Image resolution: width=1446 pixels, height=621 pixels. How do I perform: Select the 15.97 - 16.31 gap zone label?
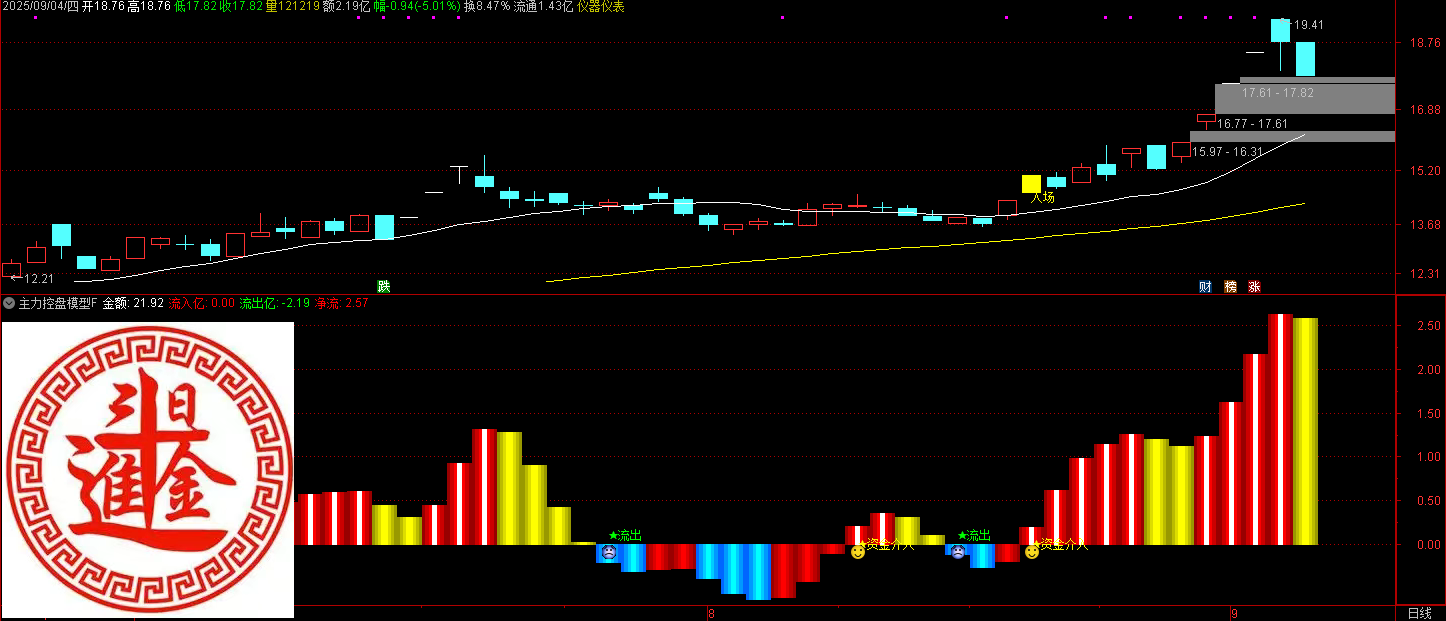point(1227,152)
